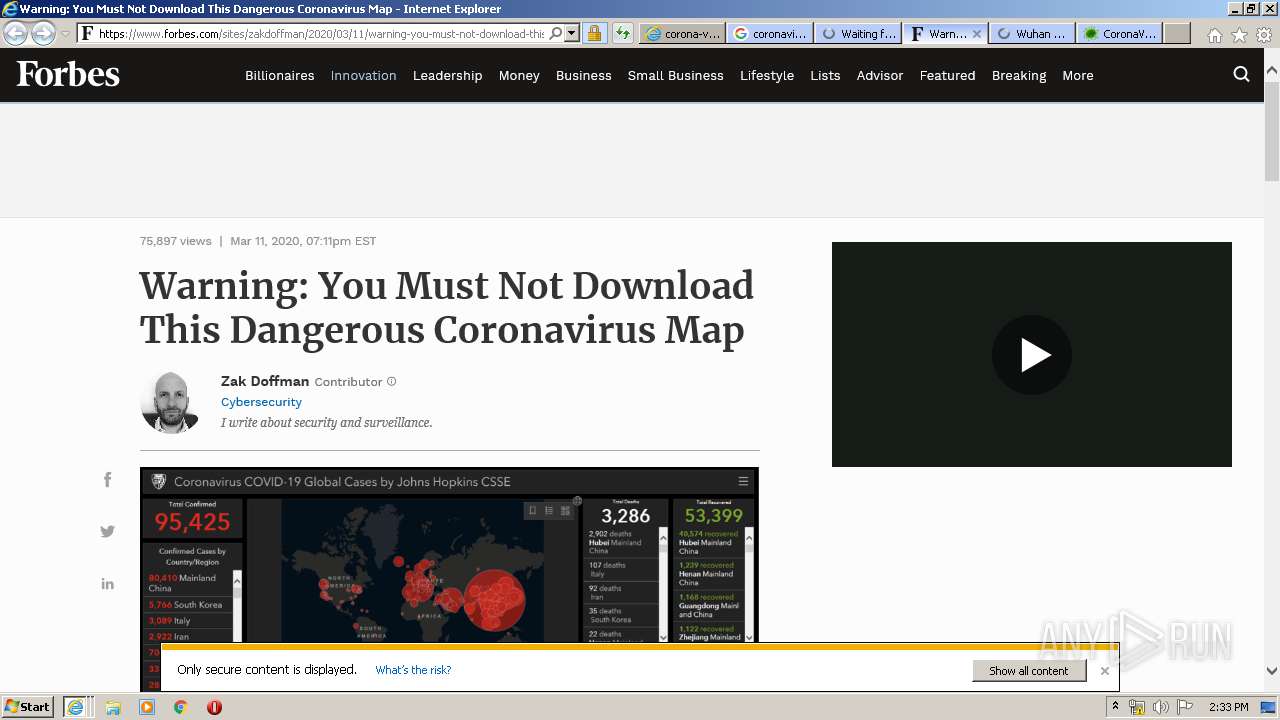Open the Lifestyle menu
1280x720 pixels.
tap(767, 75)
